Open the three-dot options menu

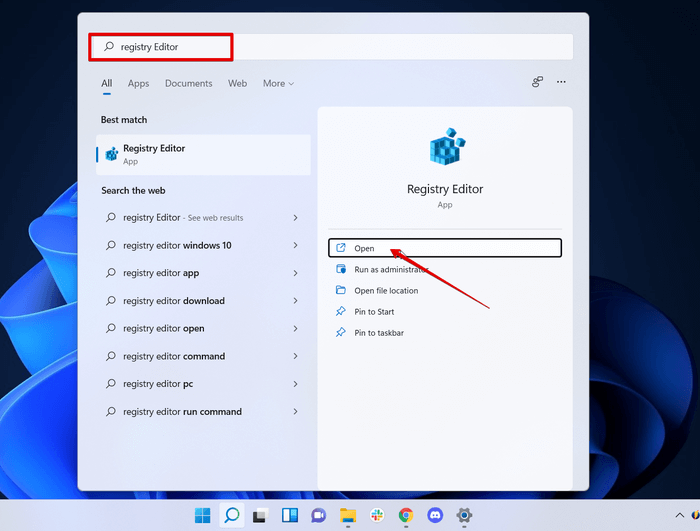tap(561, 82)
